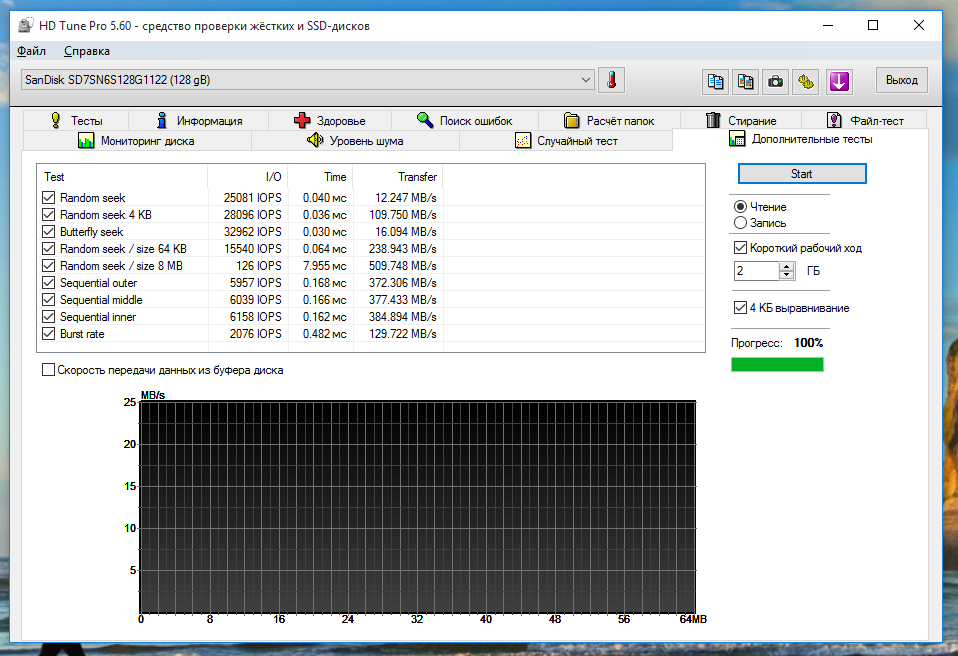Click the 25081 IOPS value

252,198
